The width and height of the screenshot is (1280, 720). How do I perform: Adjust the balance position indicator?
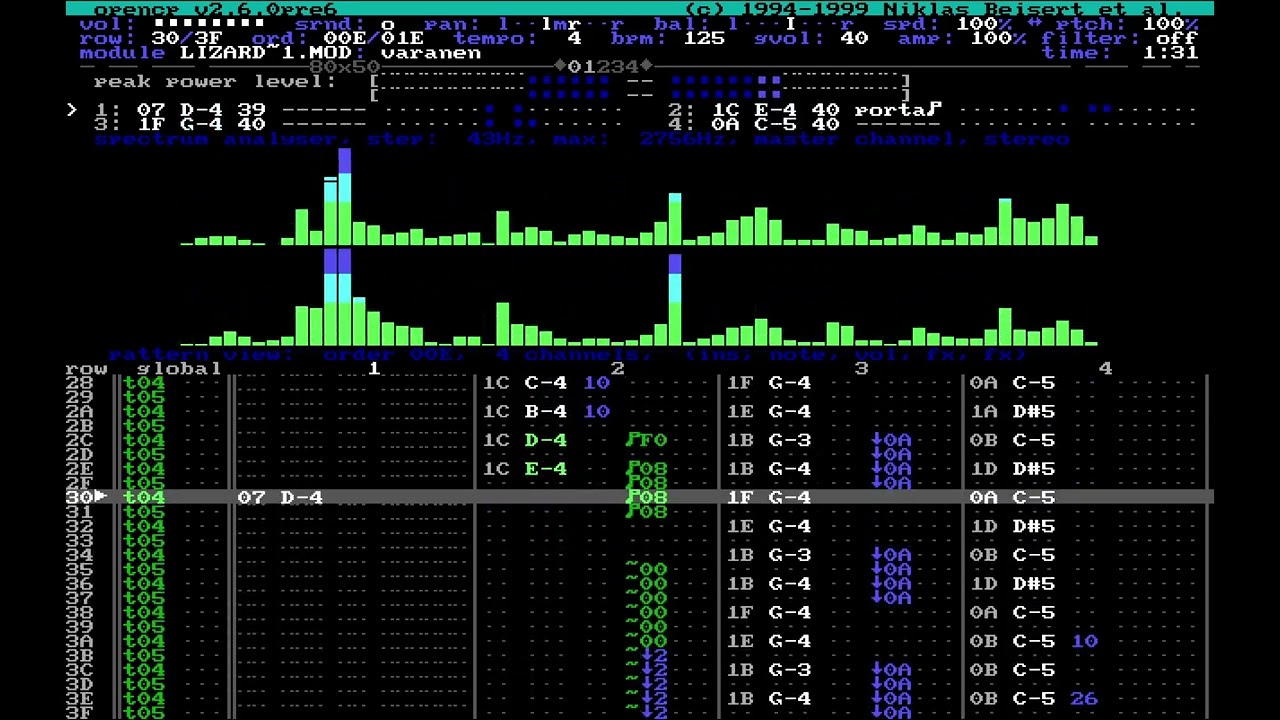[790, 23]
